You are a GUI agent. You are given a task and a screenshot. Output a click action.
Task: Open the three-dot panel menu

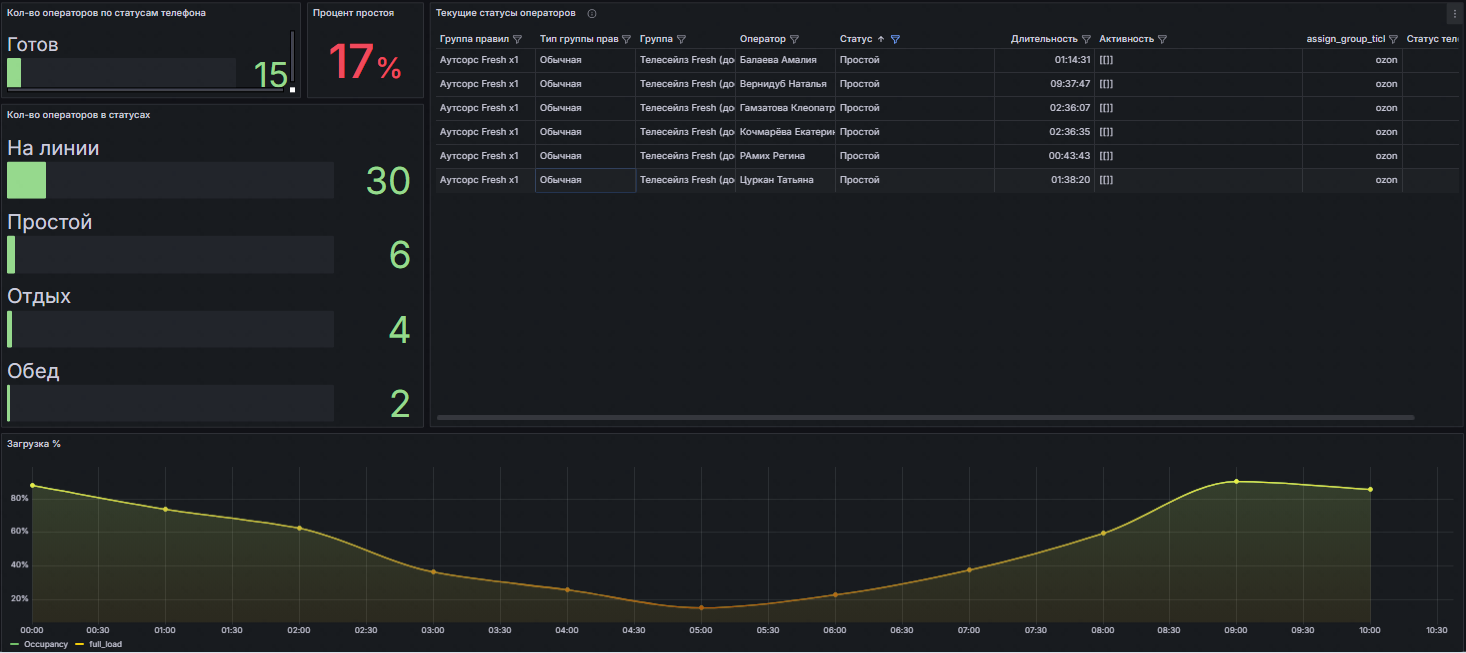1454,13
